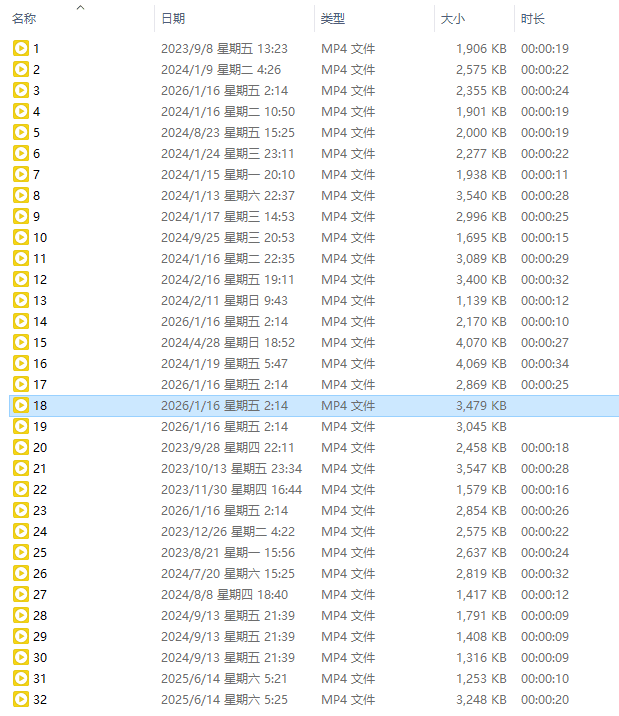Click the highlighted file 18 icon

[x=20, y=405]
